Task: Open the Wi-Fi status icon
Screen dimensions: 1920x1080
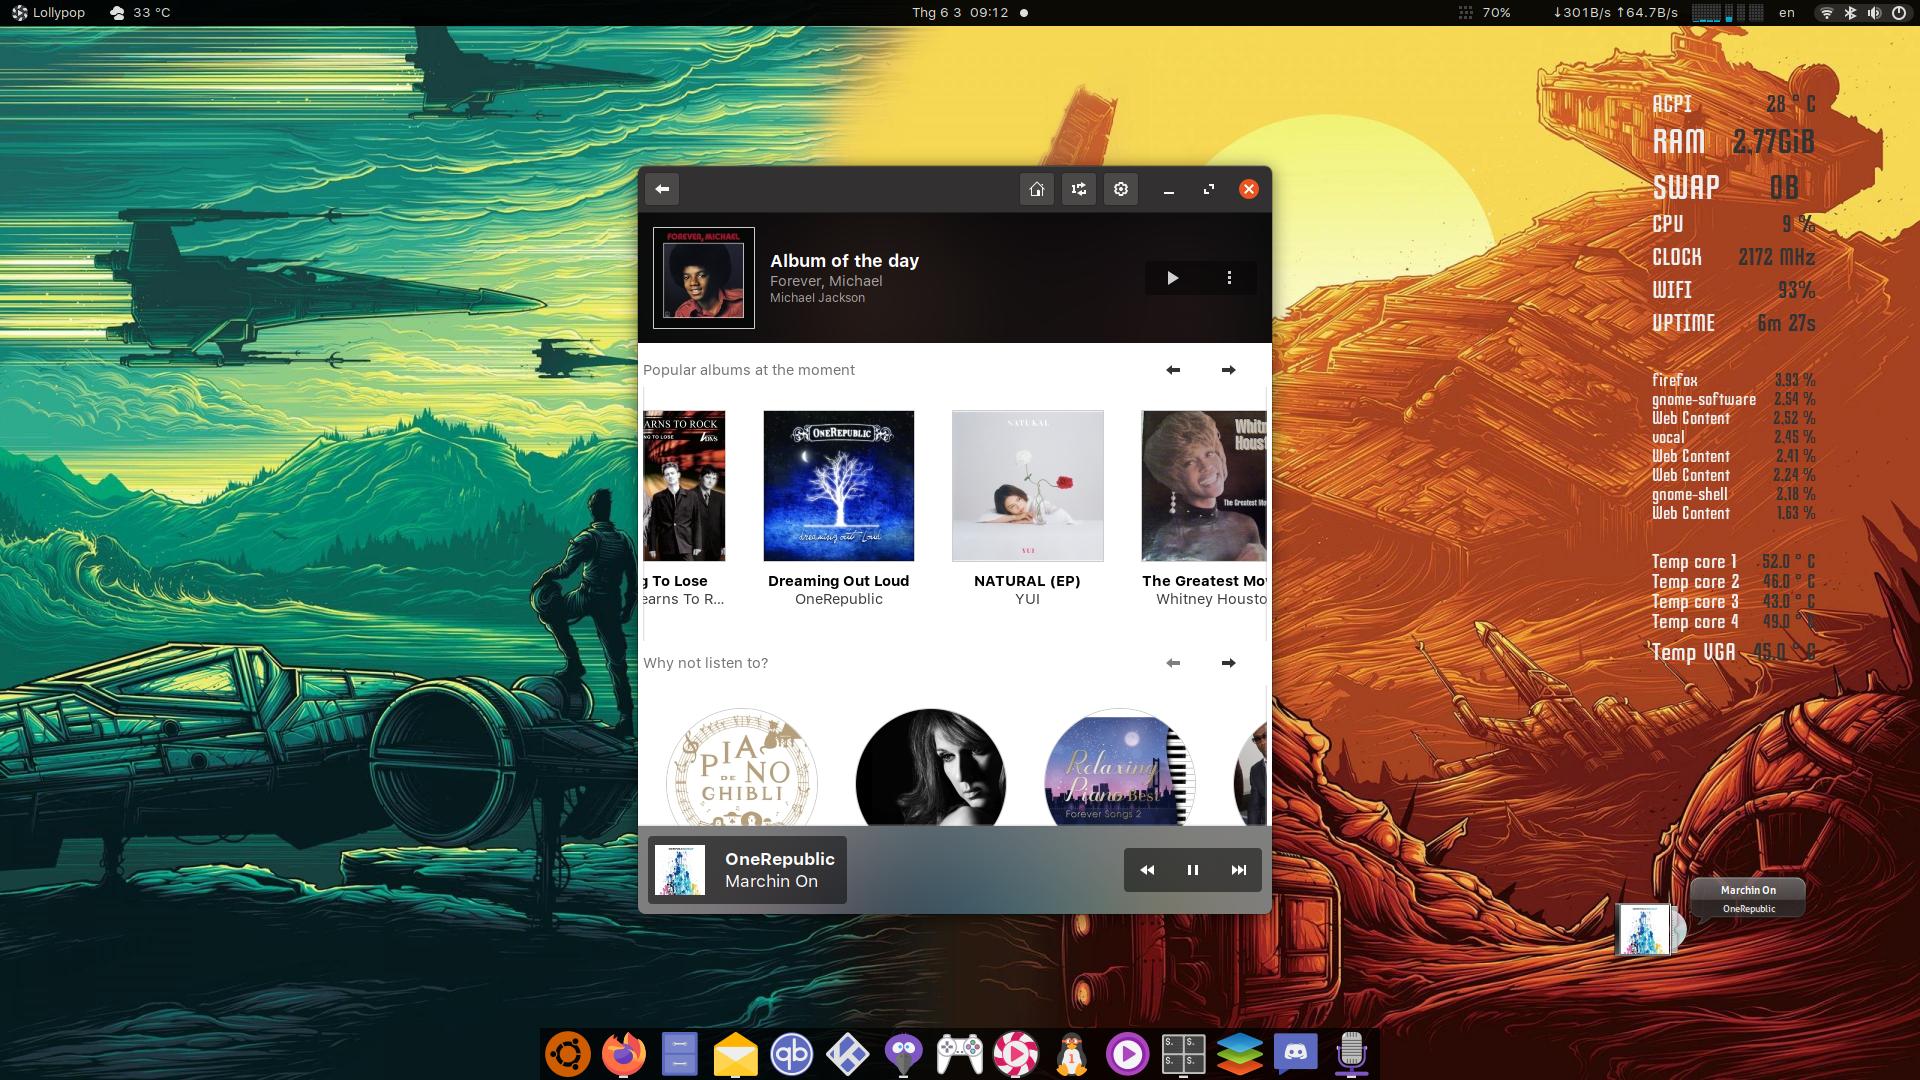Action: tap(1827, 13)
